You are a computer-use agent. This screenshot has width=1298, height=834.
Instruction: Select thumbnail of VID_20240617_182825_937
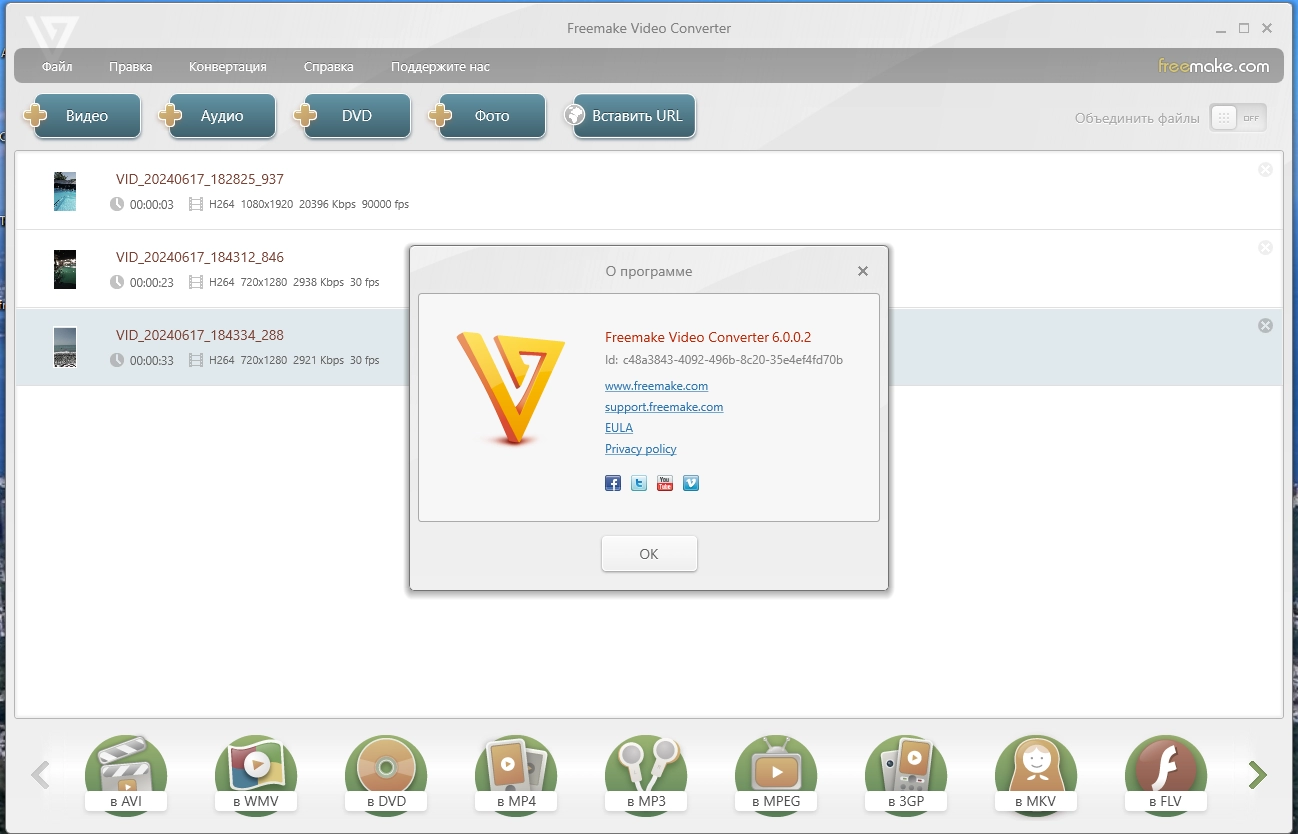65,191
